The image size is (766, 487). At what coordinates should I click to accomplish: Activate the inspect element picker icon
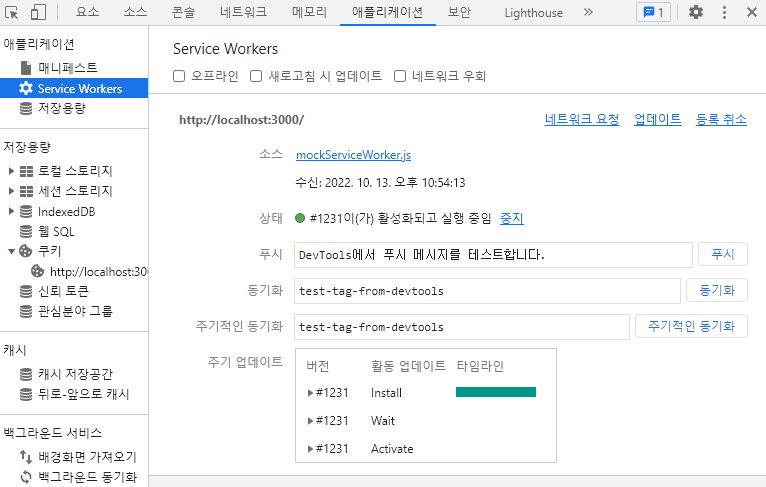pos(11,12)
